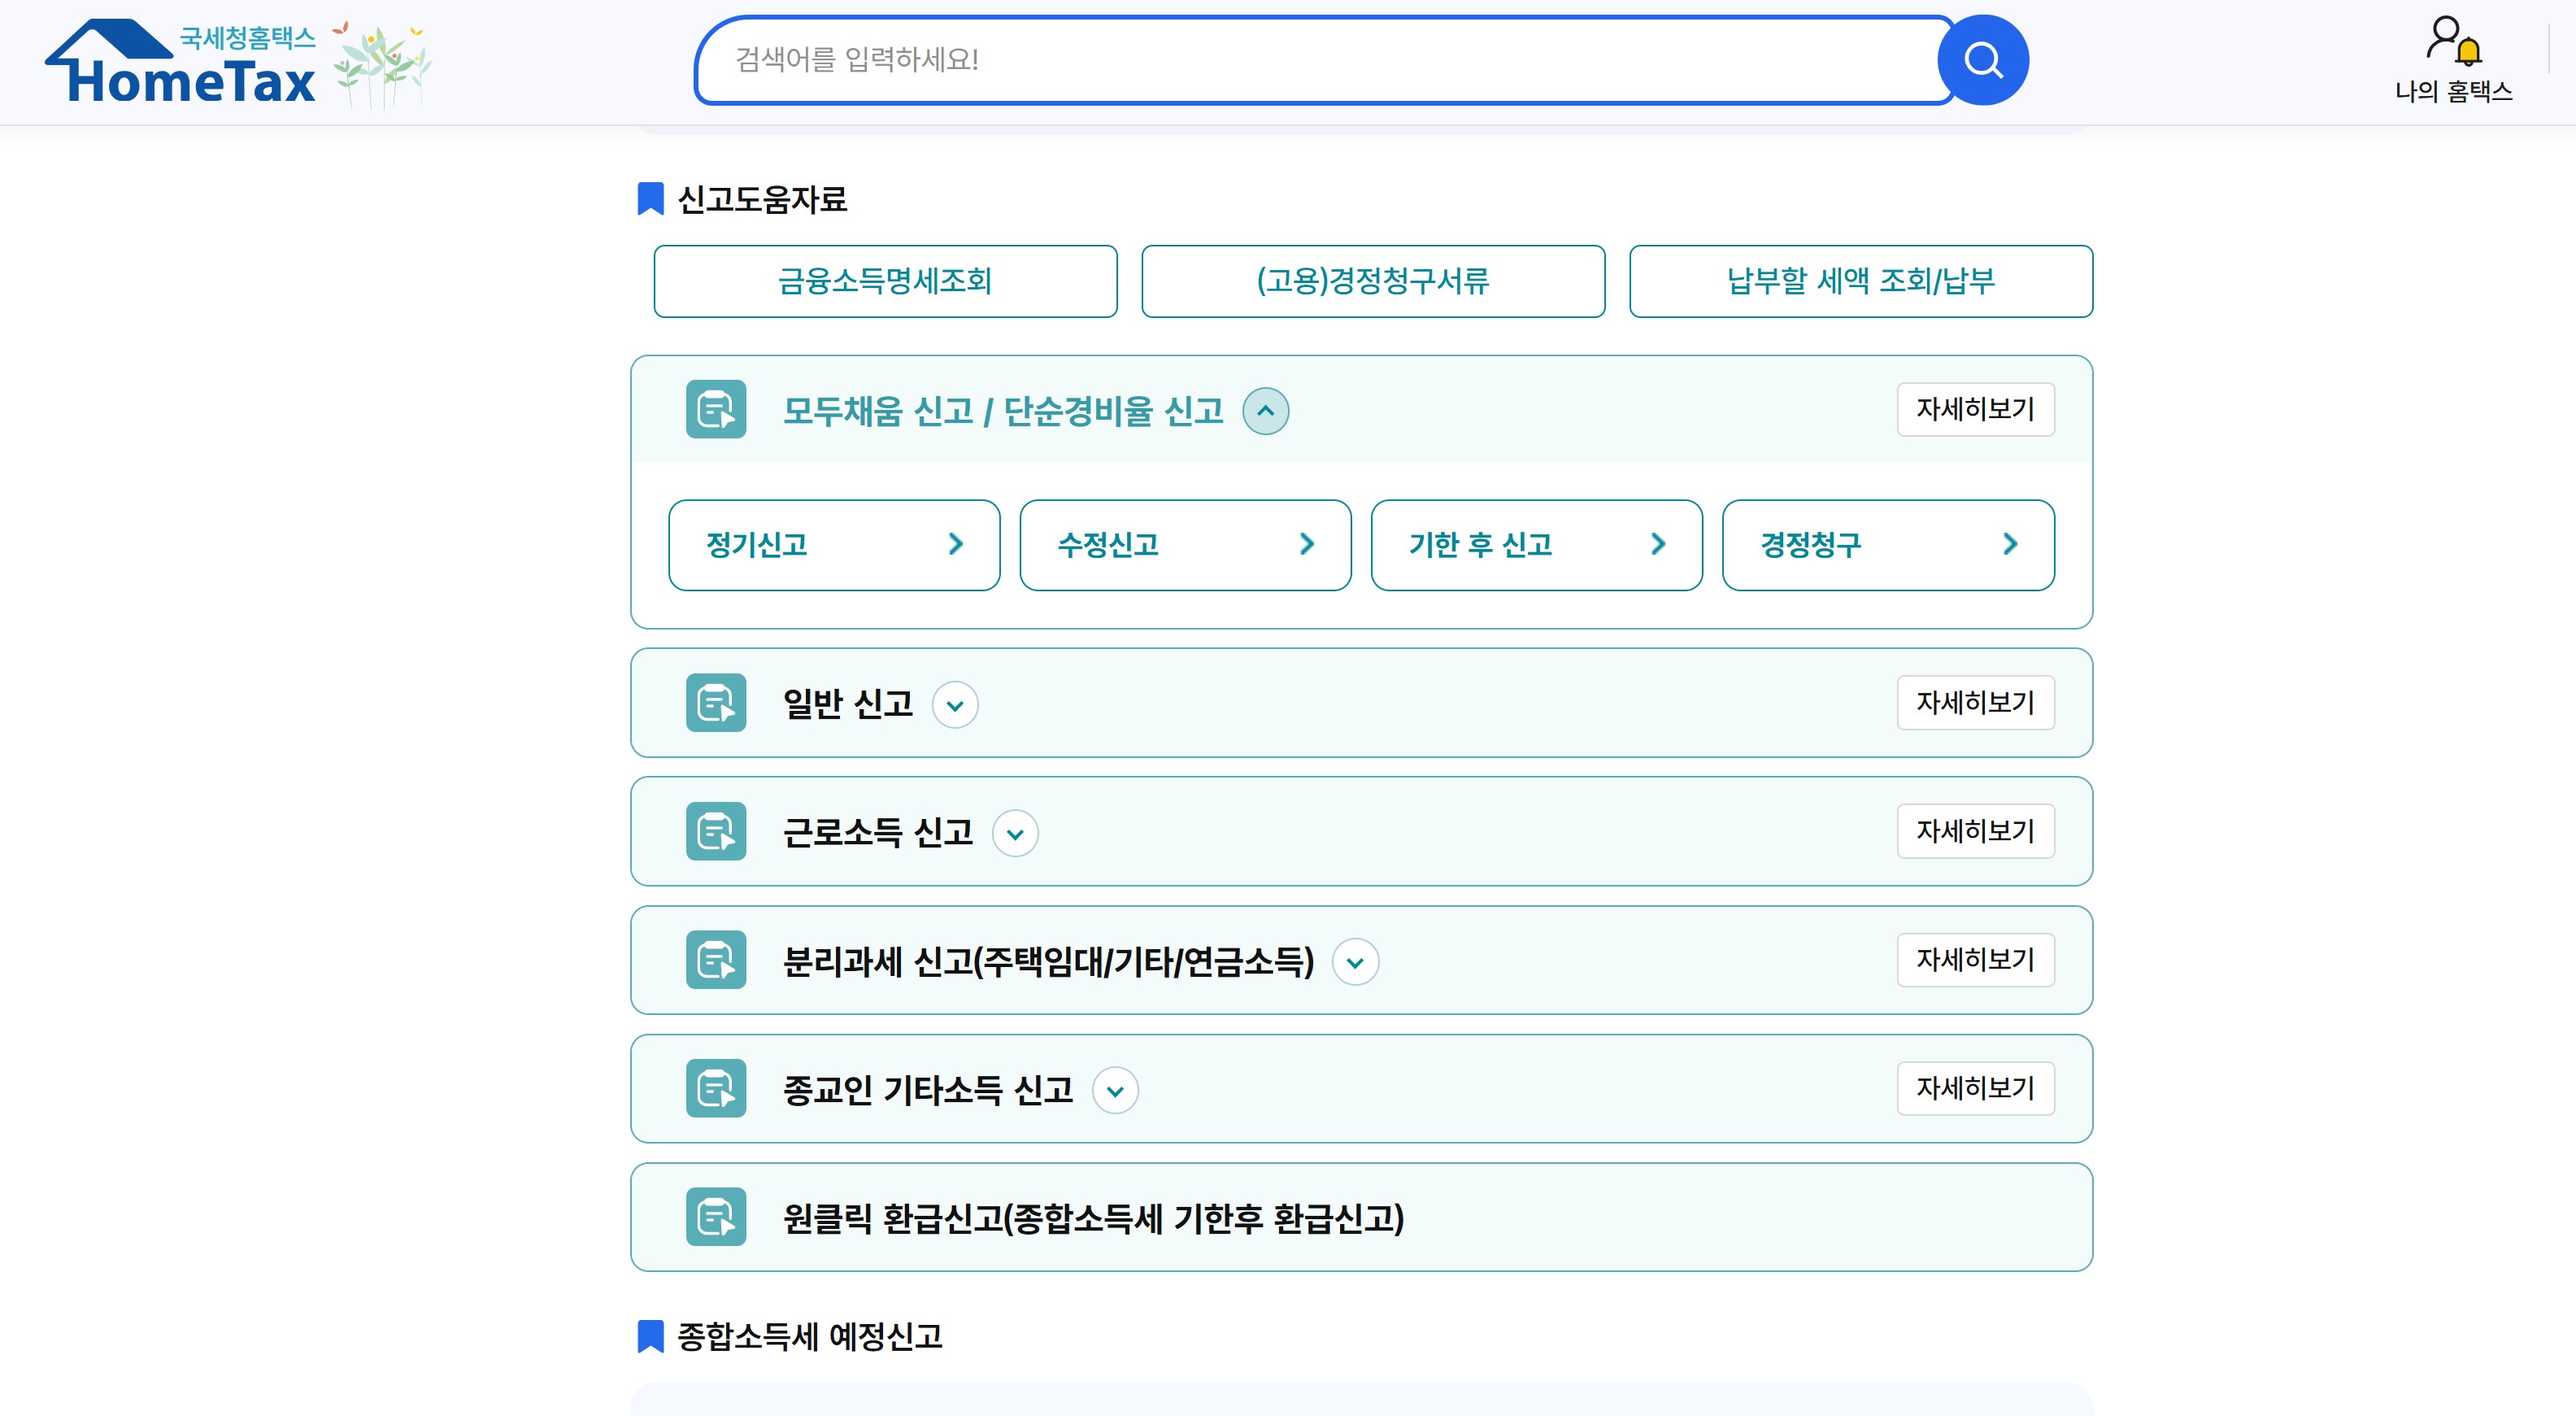Expand the 근로소득 신고 section

1015,834
